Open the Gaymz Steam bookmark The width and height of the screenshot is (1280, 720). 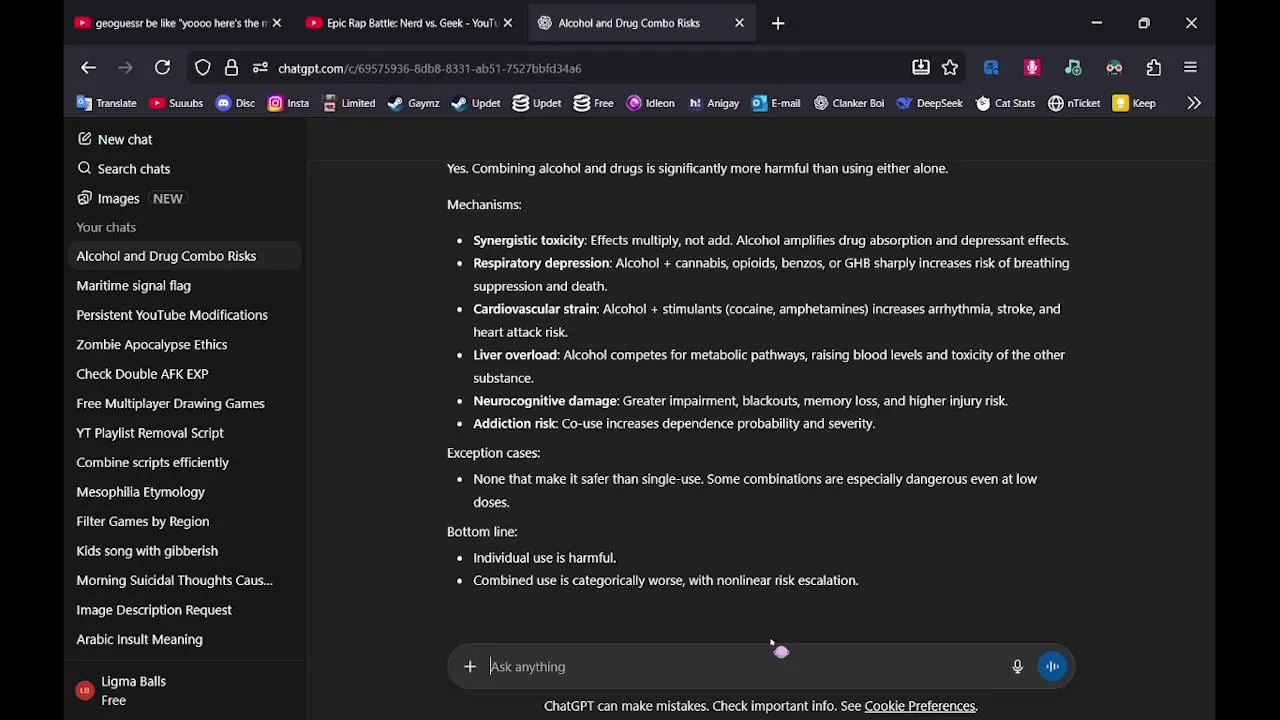click(x=414, y=103)
